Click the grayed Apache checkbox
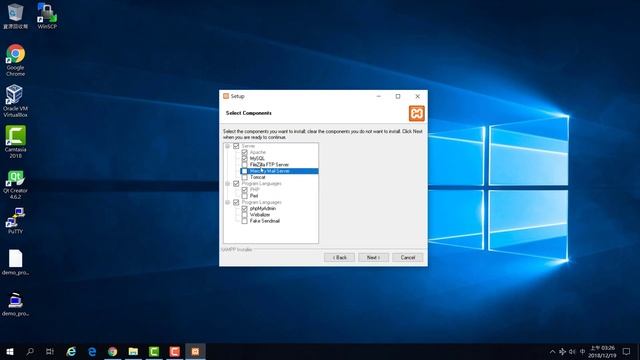 (x=244, y=152)
